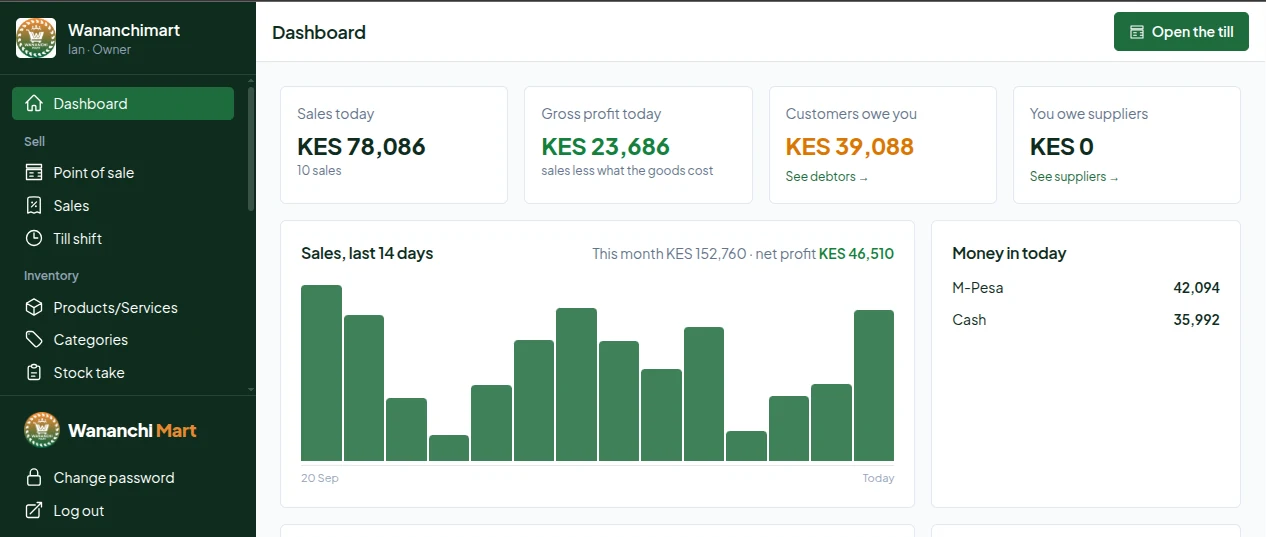Image resolution: width=1266 pixels, height=537 pixels.
Task: Click the Cash amount 35,992
Action: click(x=1196, y=320)
